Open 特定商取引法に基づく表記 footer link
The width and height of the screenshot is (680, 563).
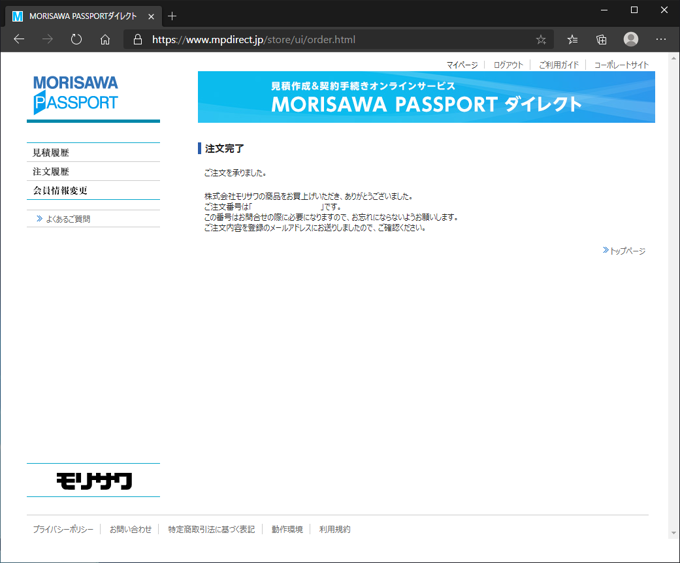[x=212, y=529]
